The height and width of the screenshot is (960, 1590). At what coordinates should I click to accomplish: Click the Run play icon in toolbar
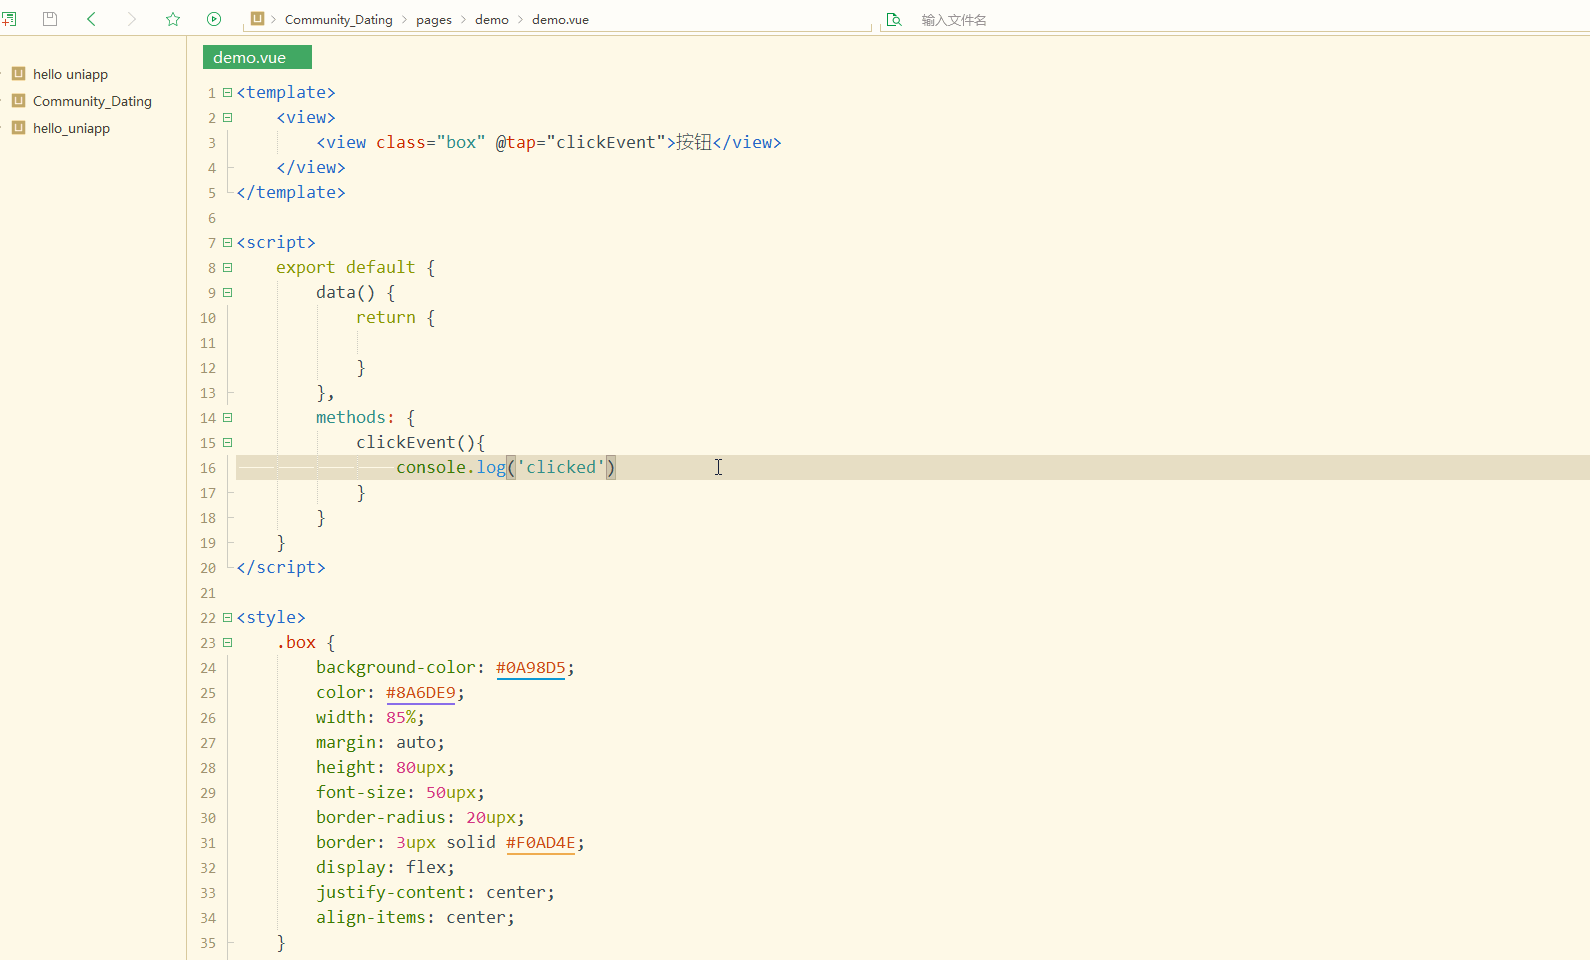[x=214, y=19]
